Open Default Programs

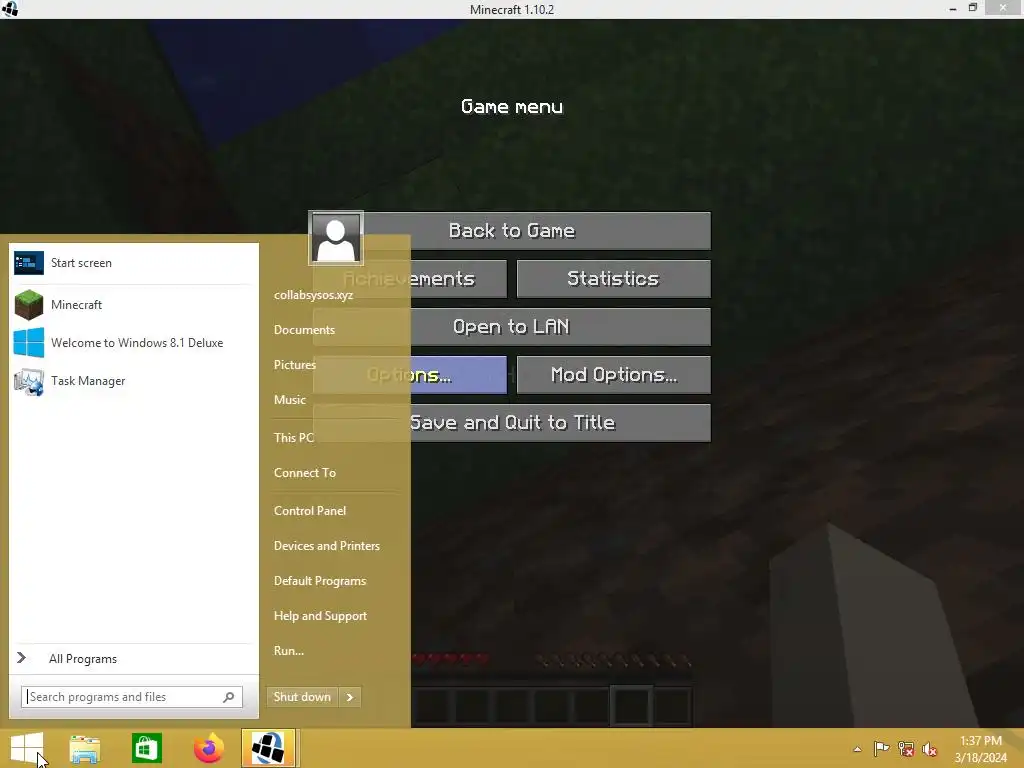tap(320, 581)
